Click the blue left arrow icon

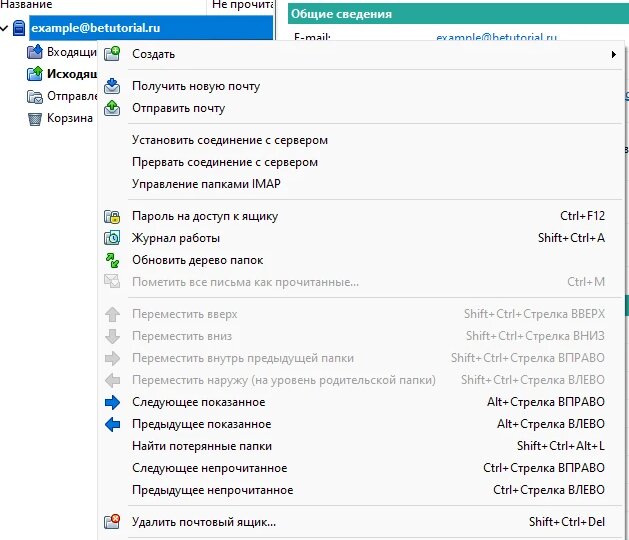(x=112, y=424)
